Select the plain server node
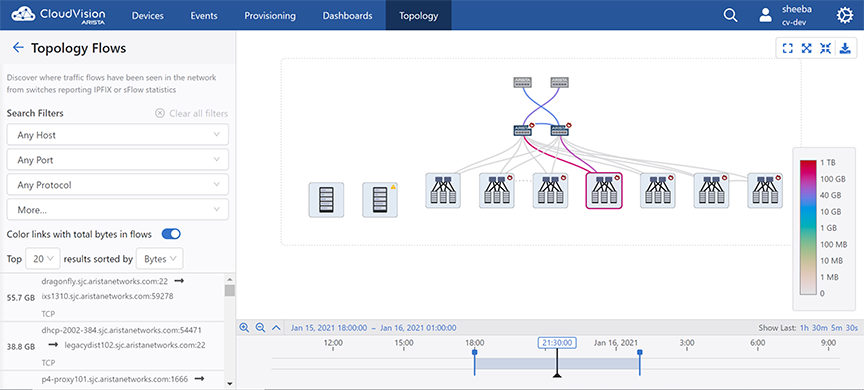The height and width of the screenshot is (390, 864). pos(326,200)
